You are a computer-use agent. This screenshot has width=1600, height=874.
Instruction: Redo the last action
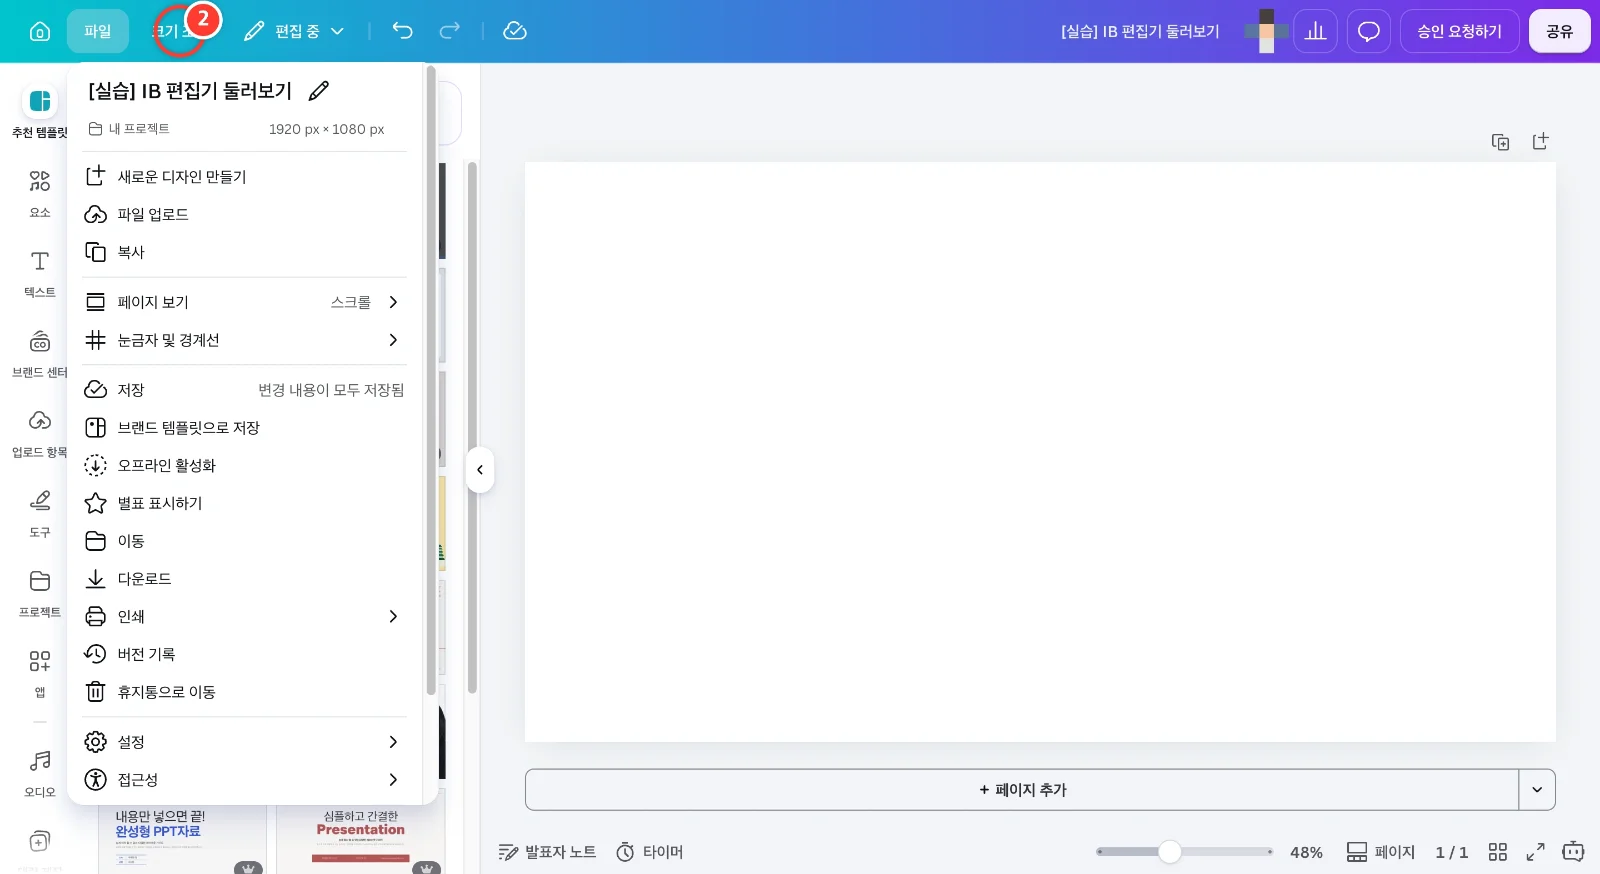pos(450,31)
